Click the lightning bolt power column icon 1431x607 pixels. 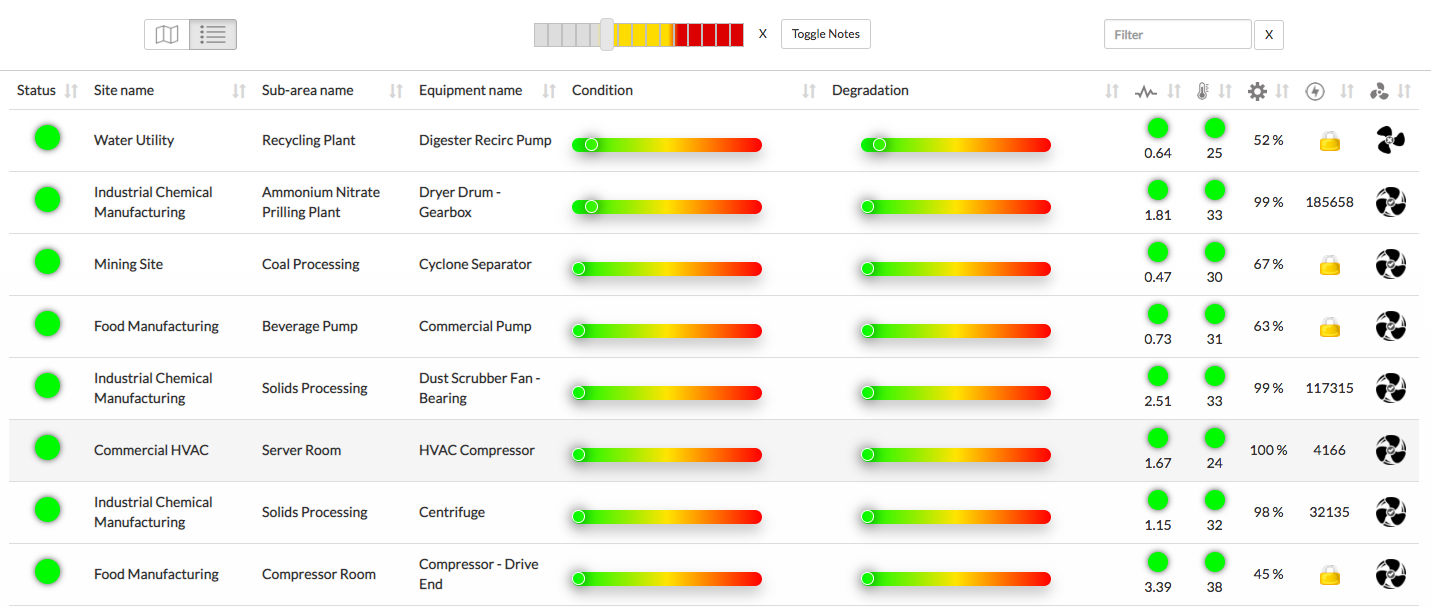1315,92
